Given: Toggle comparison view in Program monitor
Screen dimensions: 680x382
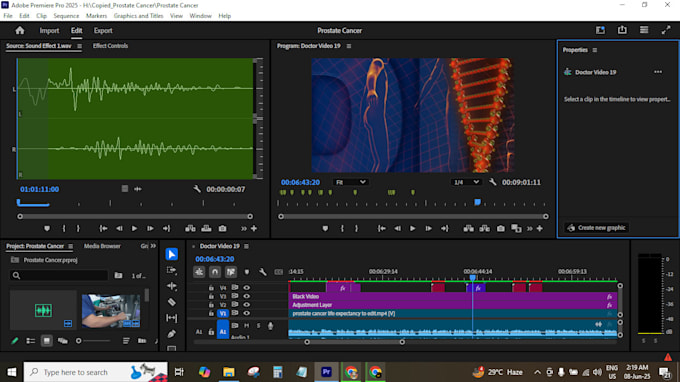Looking at the screenshot, I should (516, 229).
